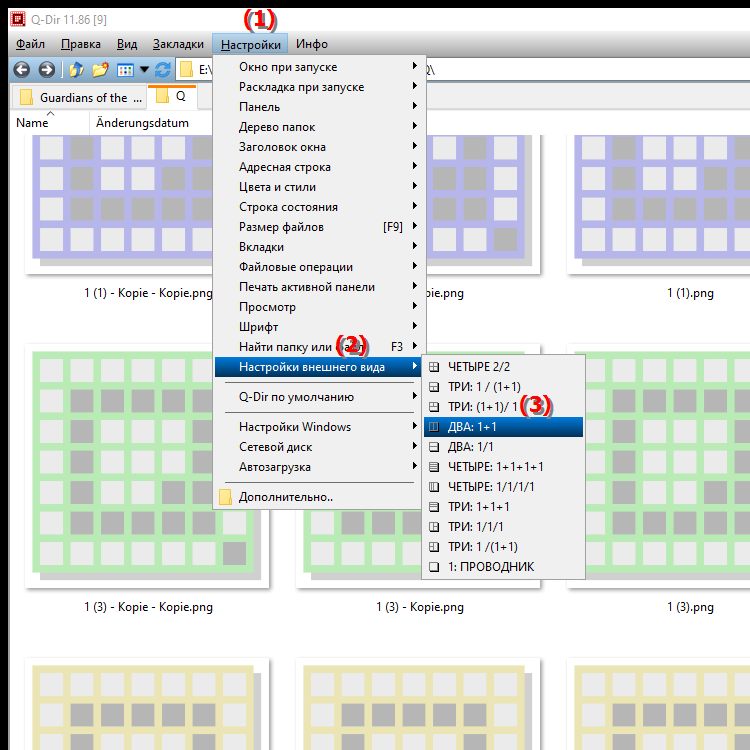Click the folder icon in the address bar
This screenshot has width=750, height=750.
[x=186, y=70]
